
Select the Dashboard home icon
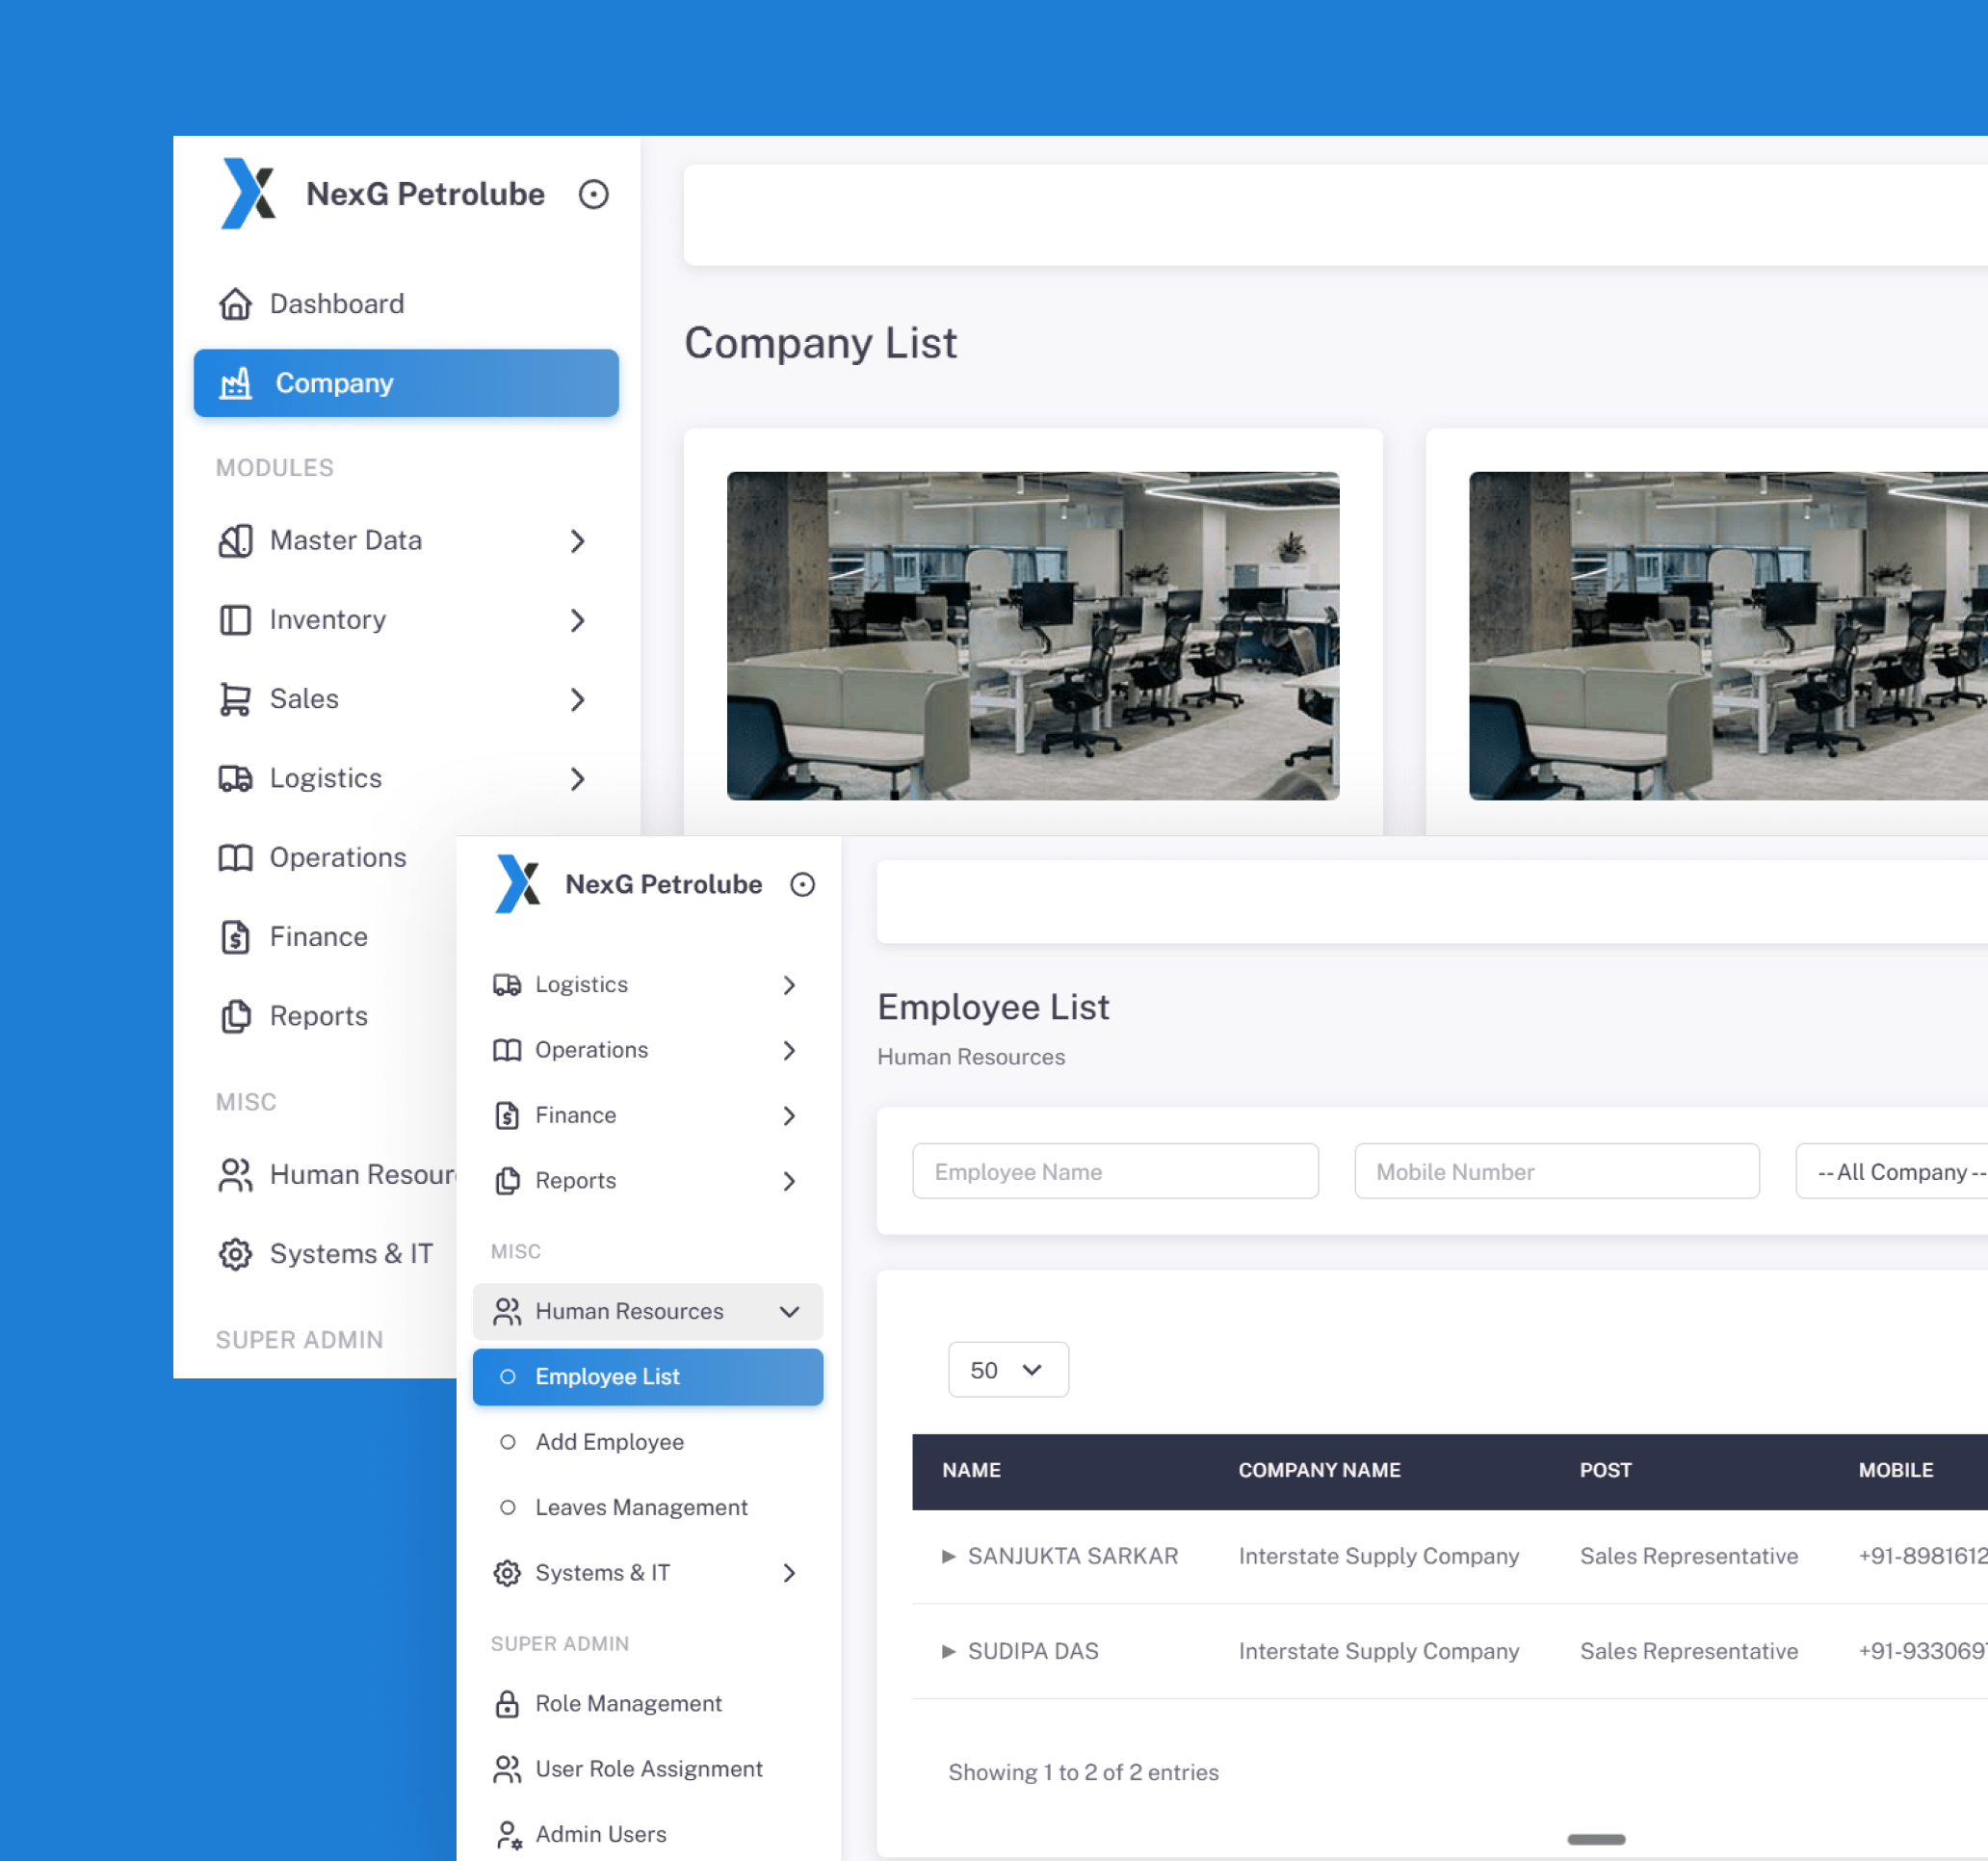236,303
